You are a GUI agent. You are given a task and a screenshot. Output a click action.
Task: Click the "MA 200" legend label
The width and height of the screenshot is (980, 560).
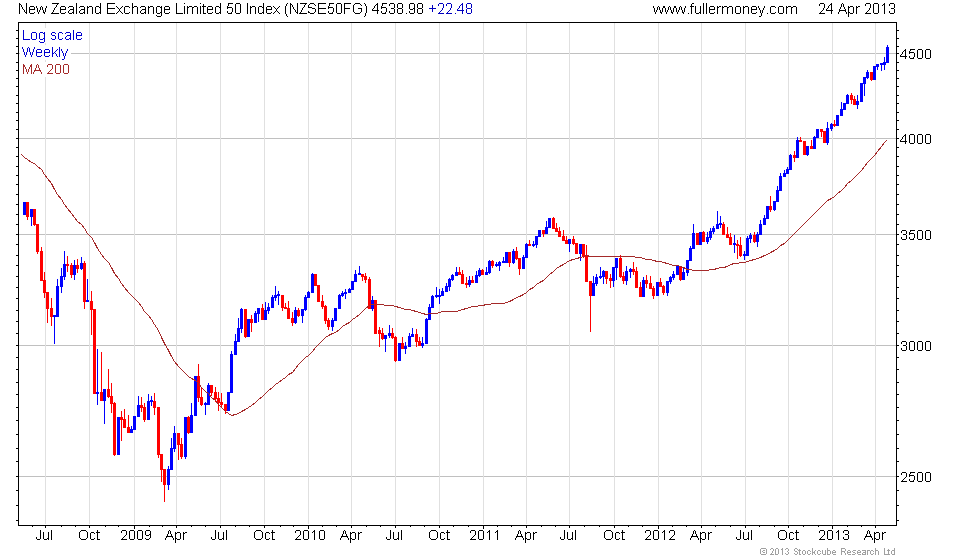pyautogui.click(x=46, y=69)
